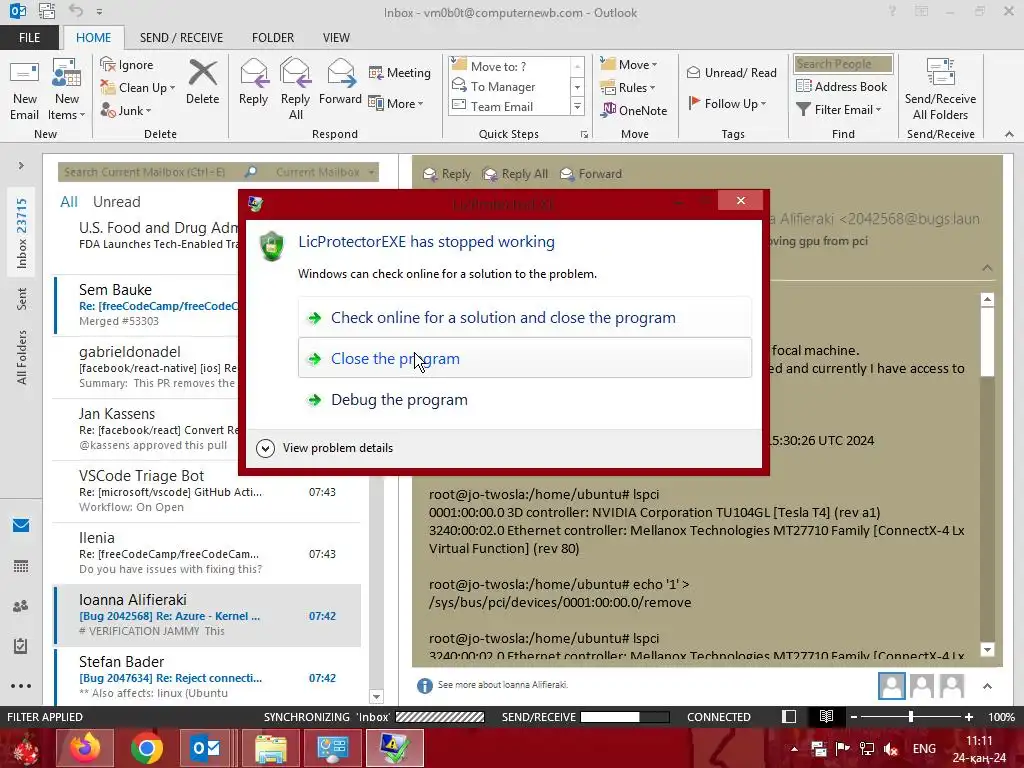Screen dimensions: 1024x768
Task: Open Tasks view in navigation bar
Action: (x=21, y=646)
